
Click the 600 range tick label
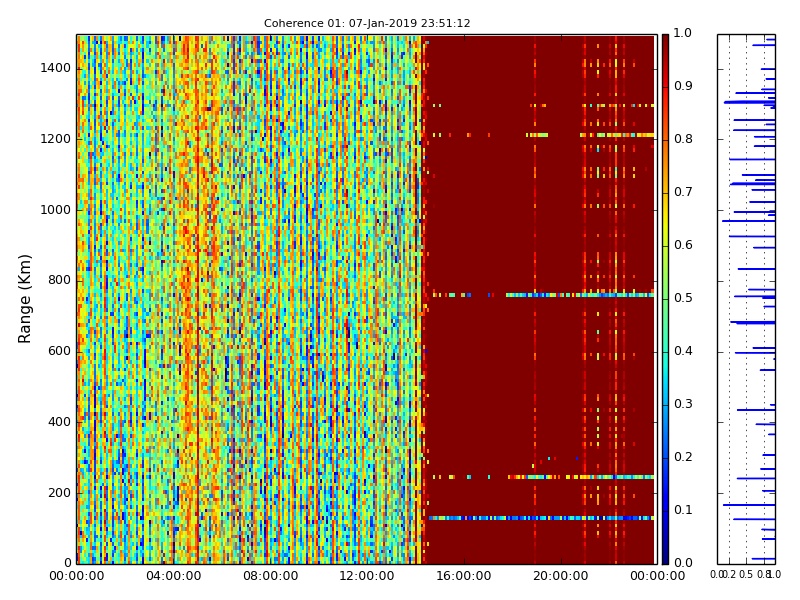[60, 351]
